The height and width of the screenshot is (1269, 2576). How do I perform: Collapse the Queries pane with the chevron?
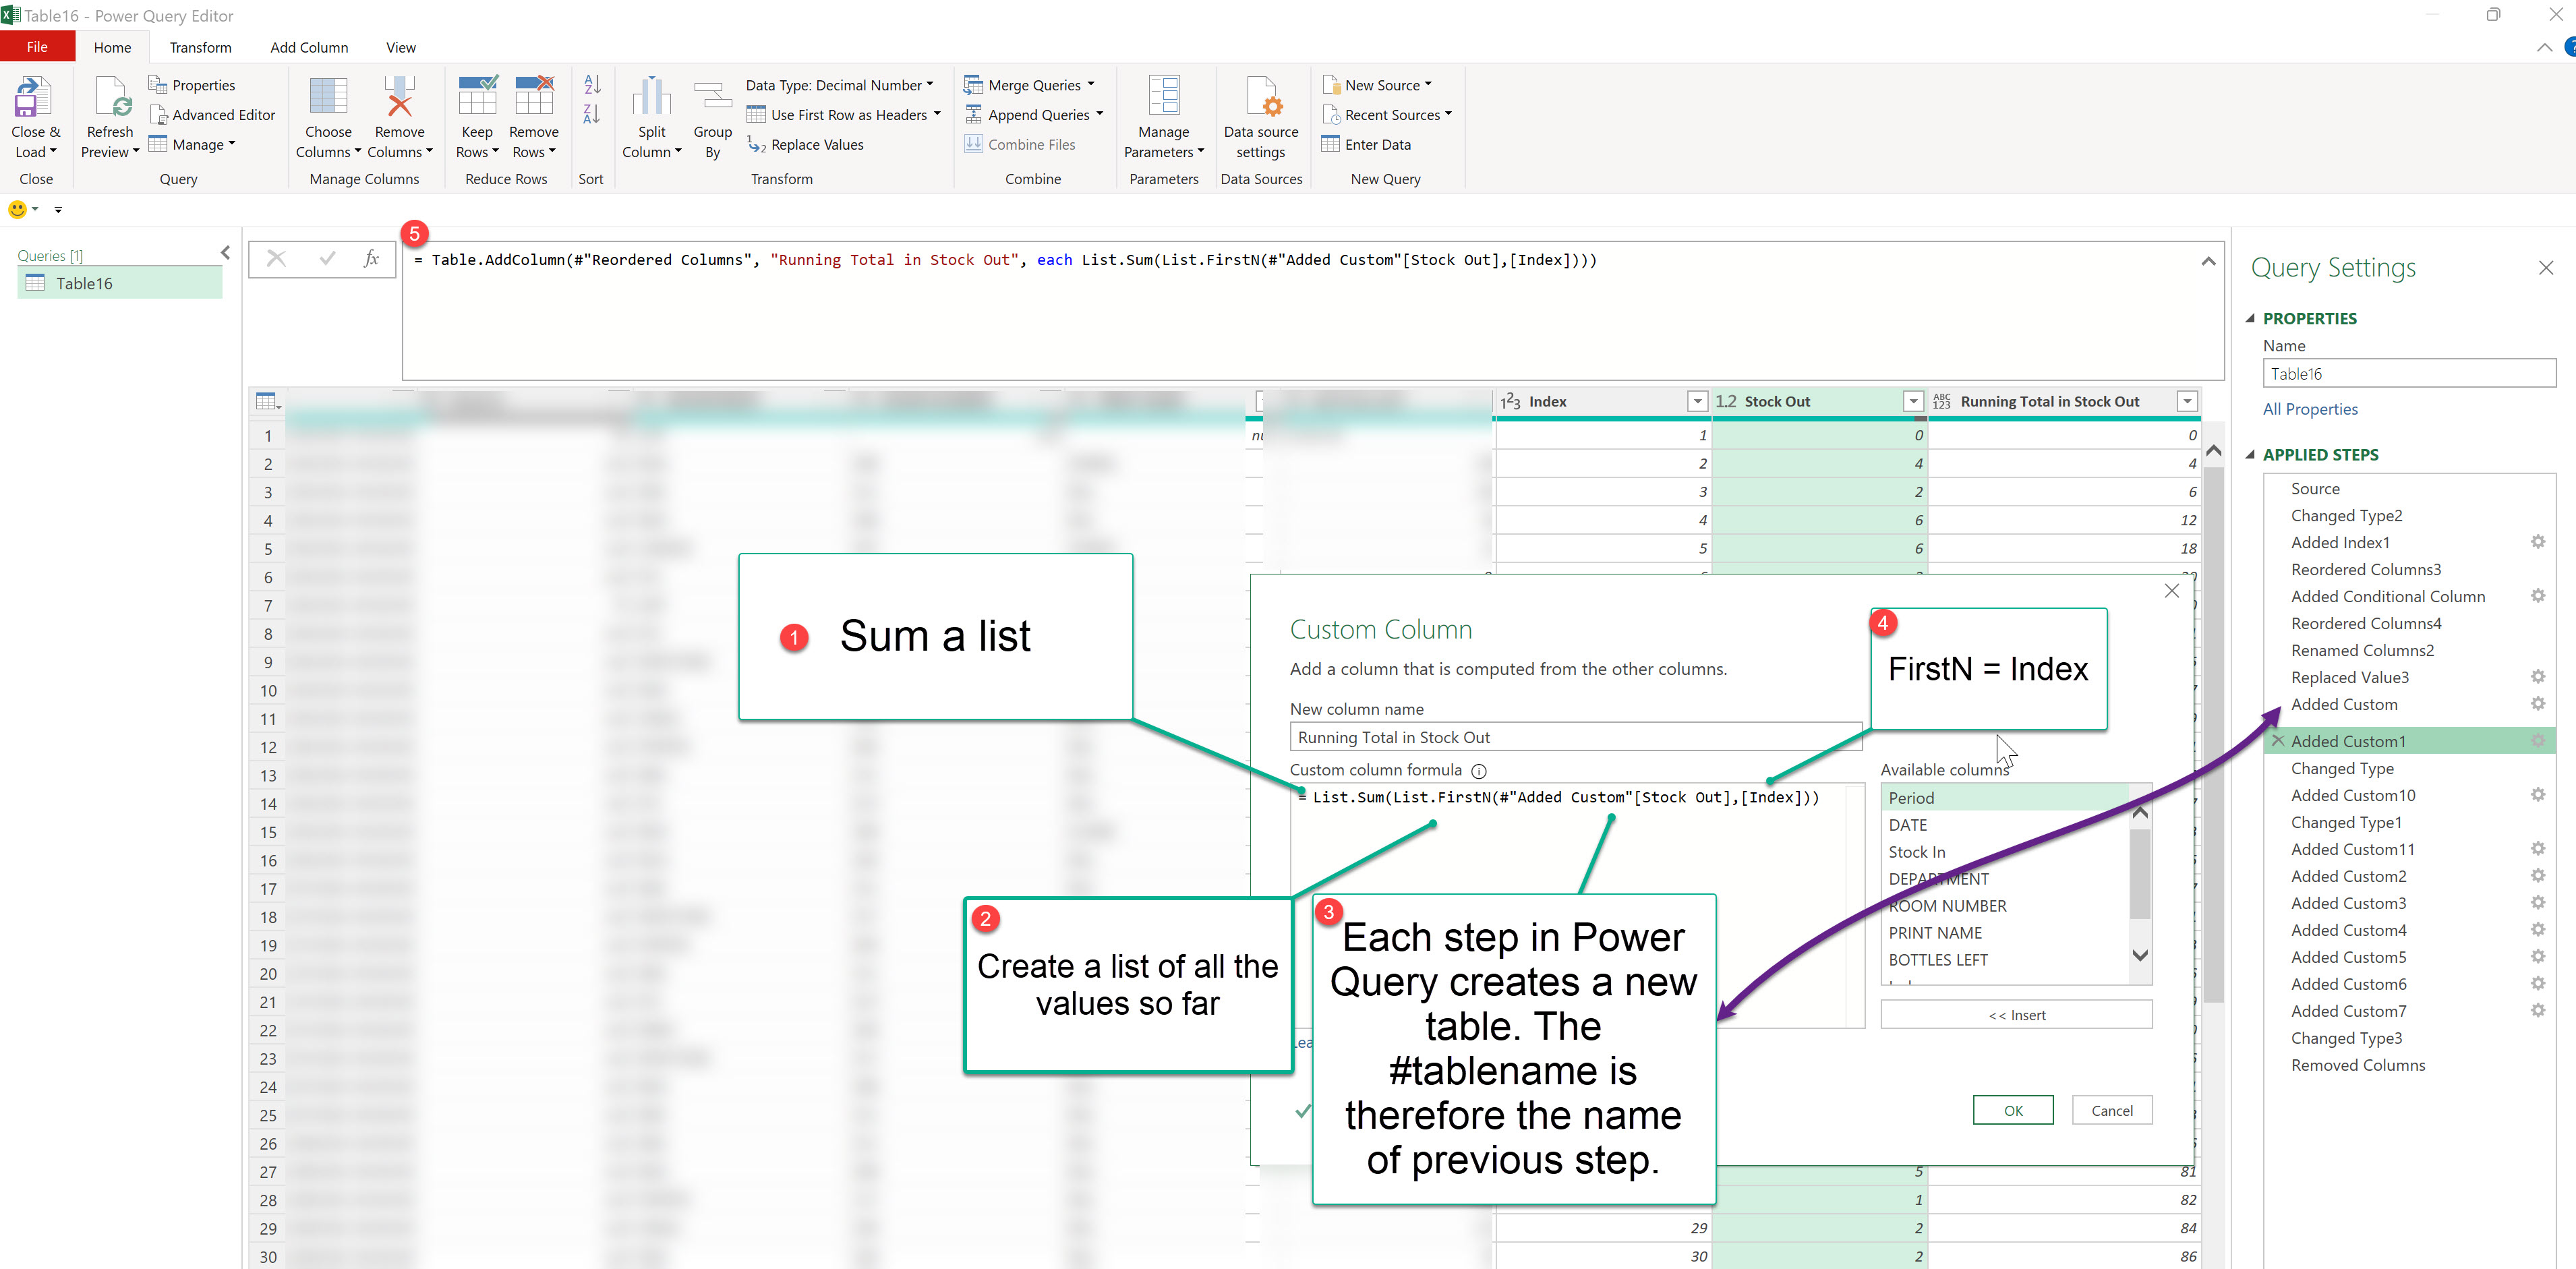225,253
